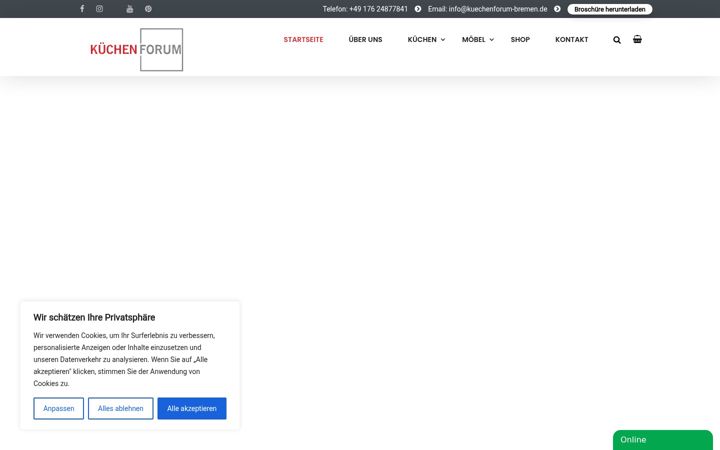This screenshot has width=720, height=450.
Task: Click the arrow icon after the email address
Action: pos(557,9)
